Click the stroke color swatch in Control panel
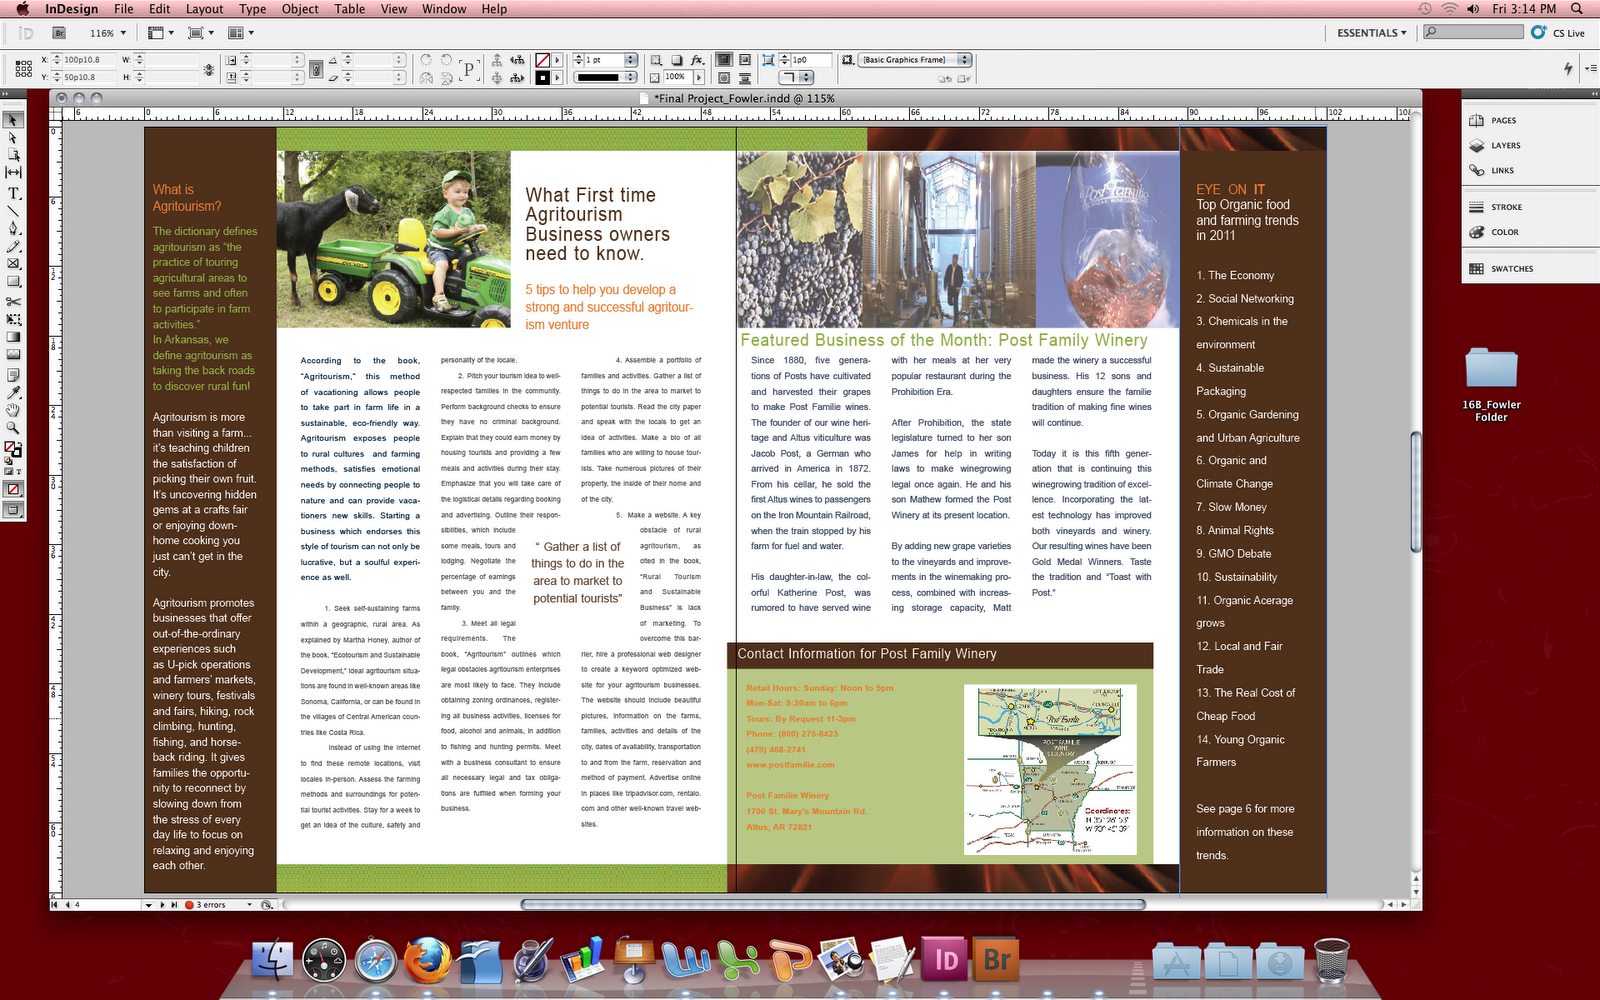The height and width of the screenshot is (1000, 1600). tap(543, 78)
